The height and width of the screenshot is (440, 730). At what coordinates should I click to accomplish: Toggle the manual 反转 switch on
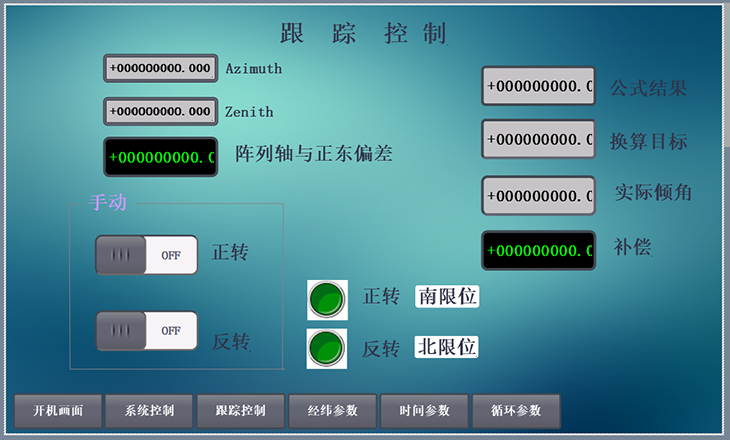(x=147, y=331)
